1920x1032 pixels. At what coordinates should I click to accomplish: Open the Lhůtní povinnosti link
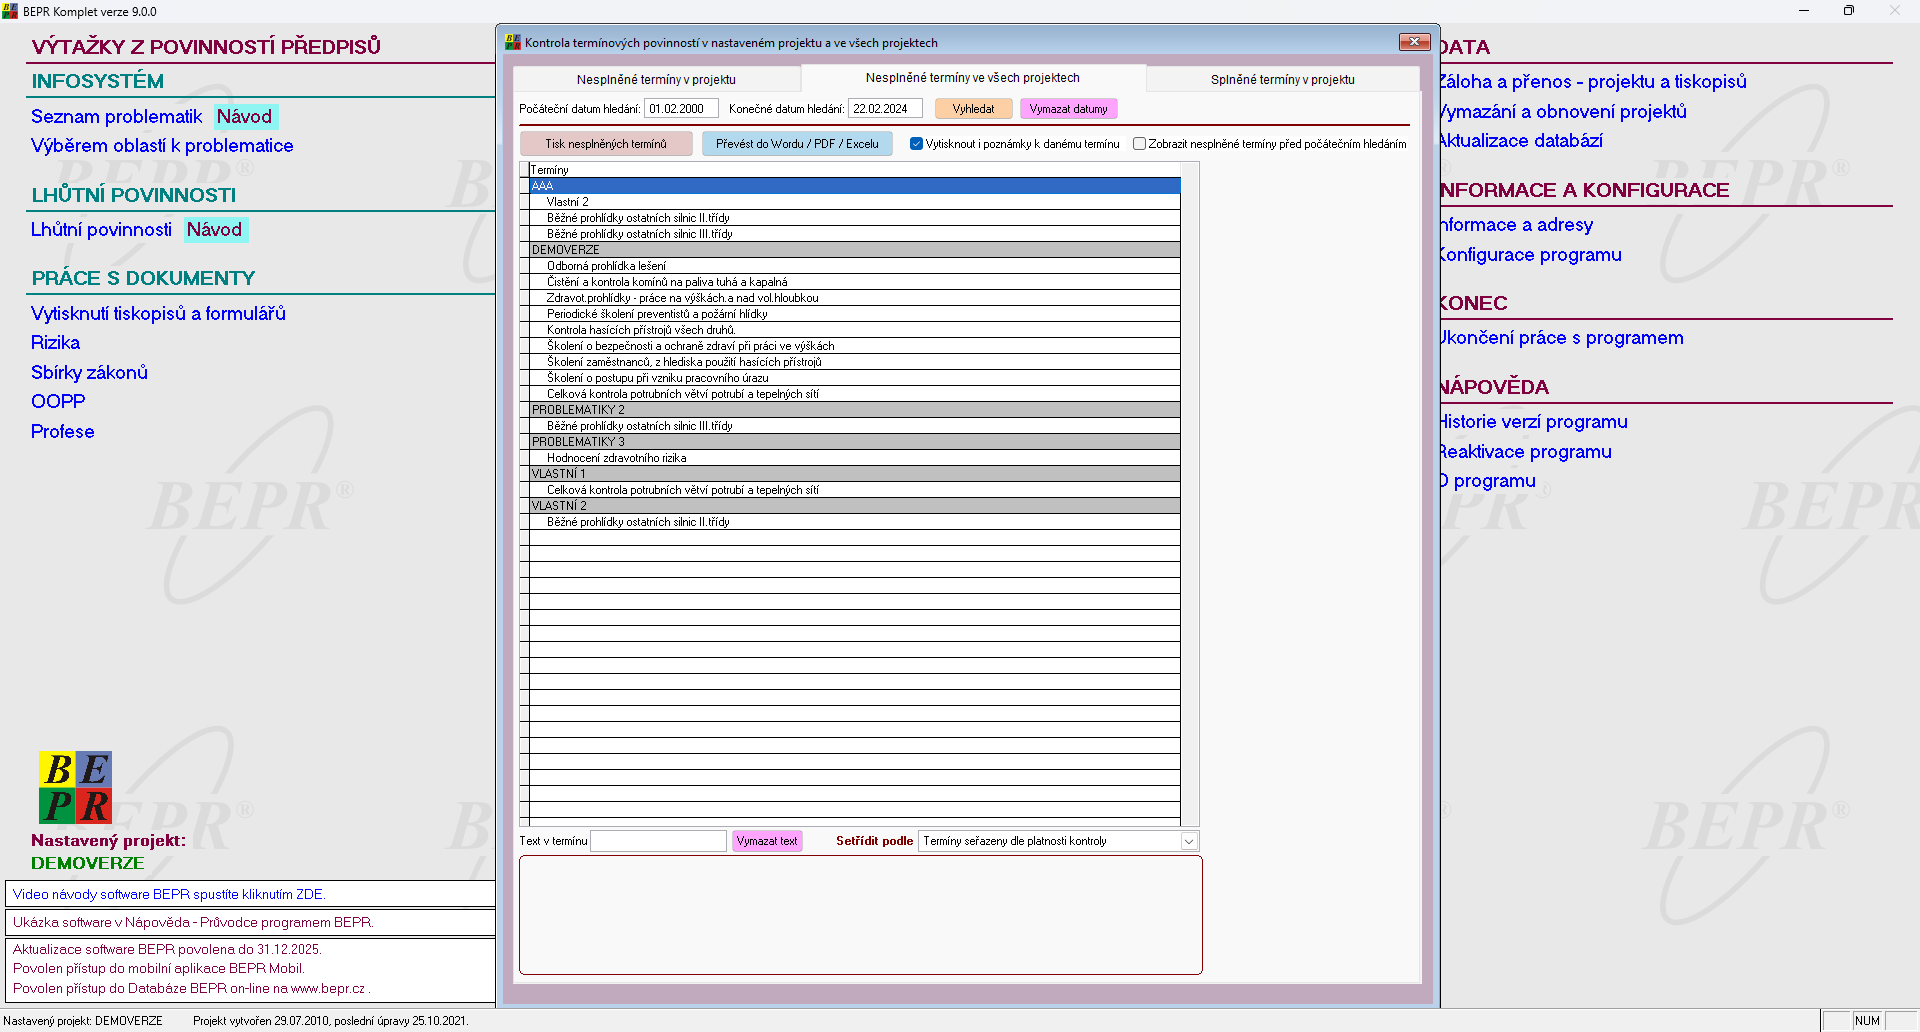pos(101,230)
